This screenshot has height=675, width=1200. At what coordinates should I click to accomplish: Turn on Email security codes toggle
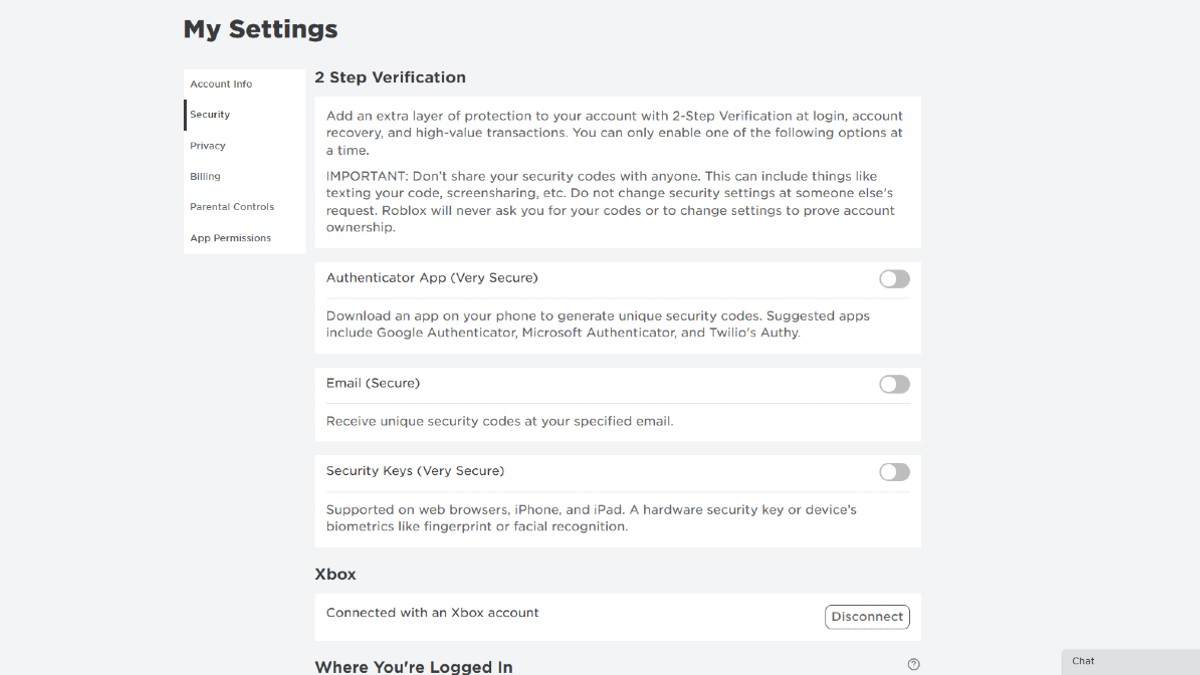pos(893,384)
